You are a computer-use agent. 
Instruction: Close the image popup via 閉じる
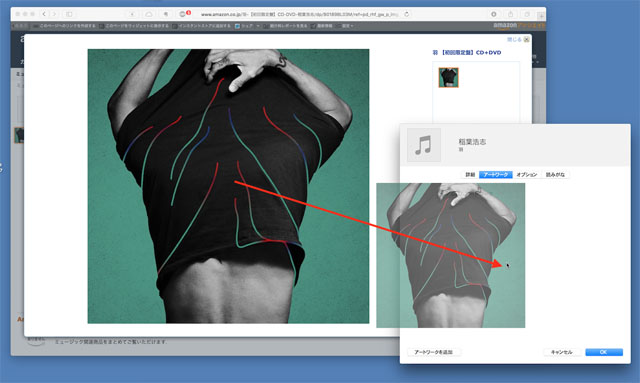518,40
